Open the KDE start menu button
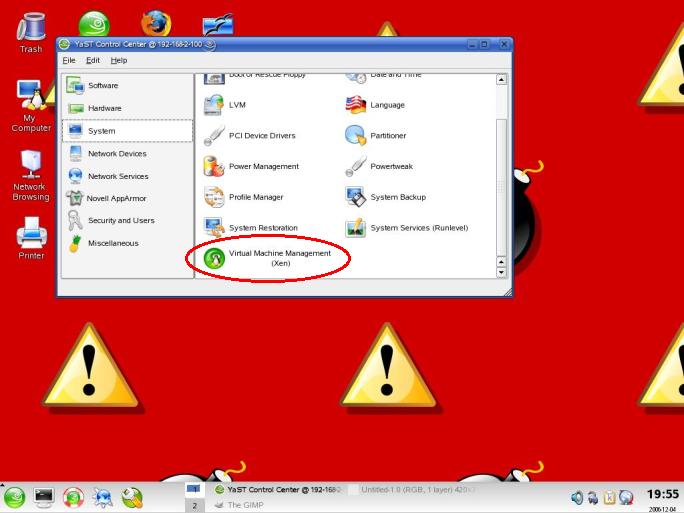 [14, 497]
